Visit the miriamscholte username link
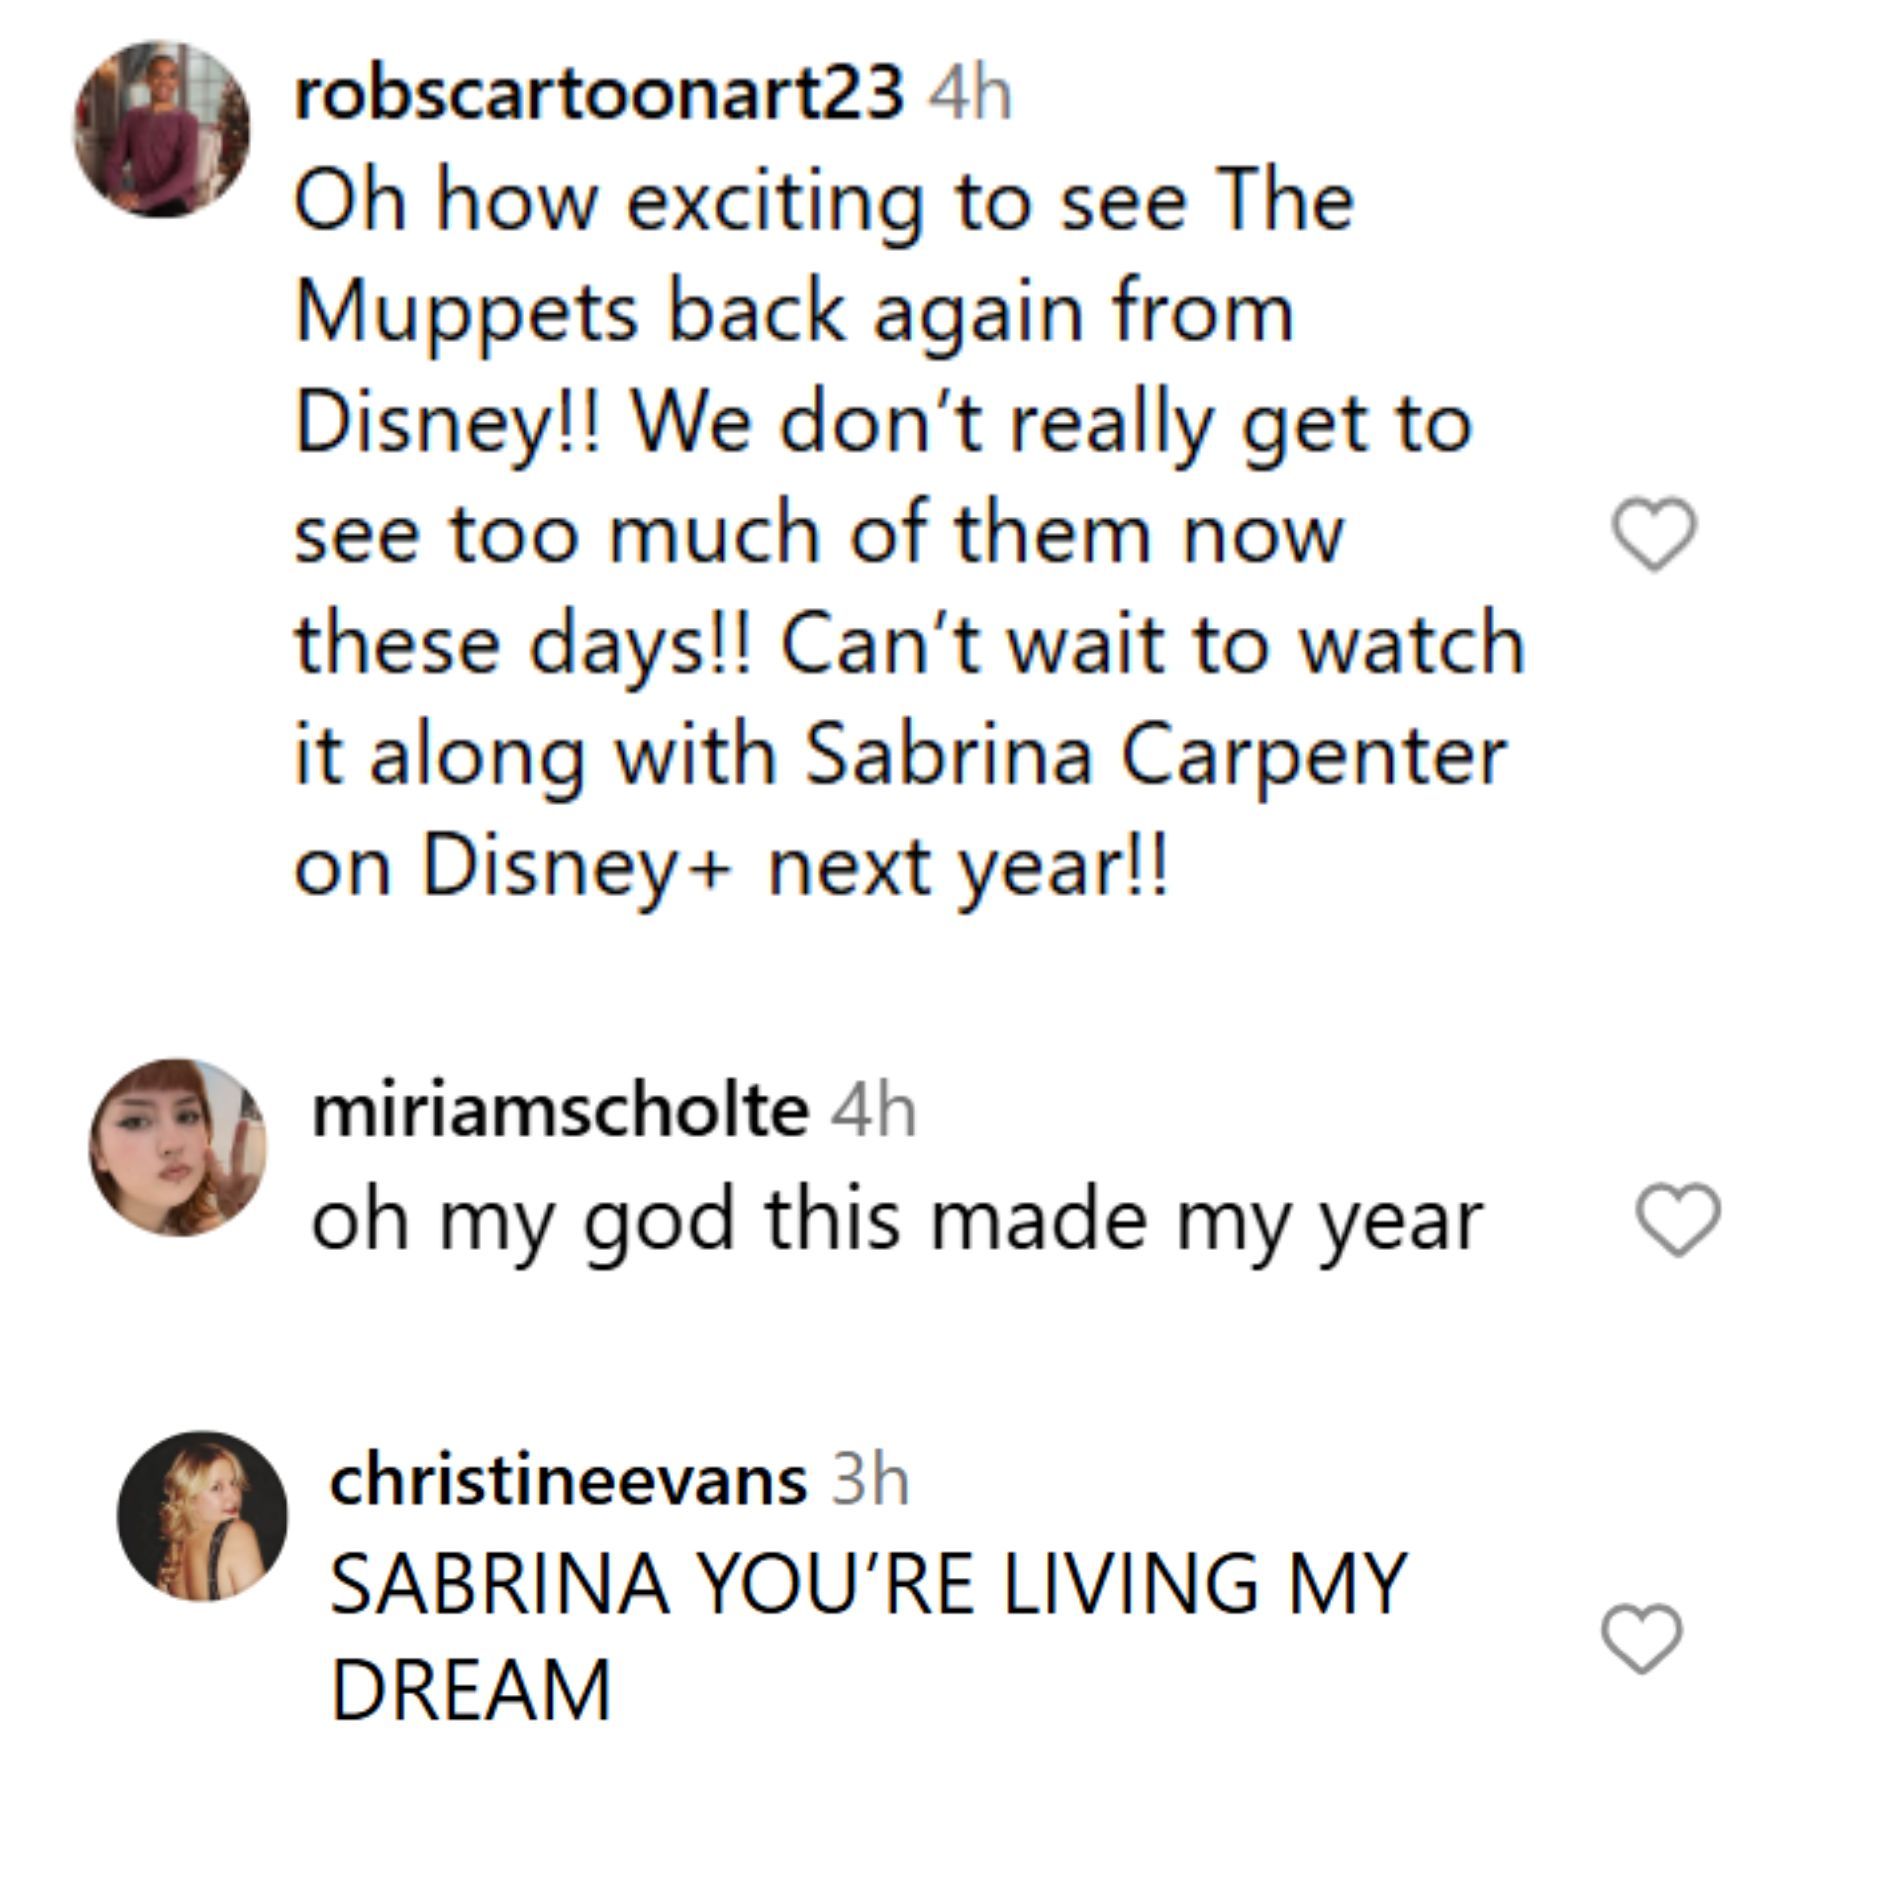The width and height of the screenshot is (1900, 1900). point(560,1111)
